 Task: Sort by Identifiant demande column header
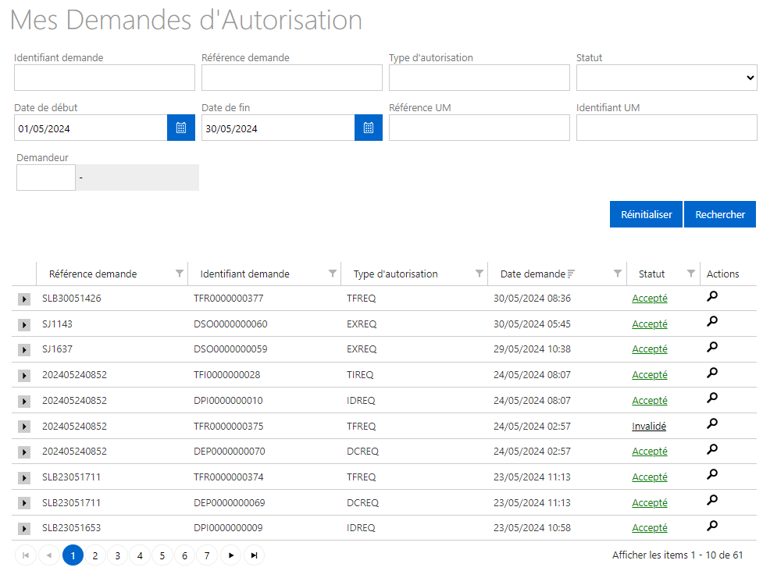pos(245,274)
